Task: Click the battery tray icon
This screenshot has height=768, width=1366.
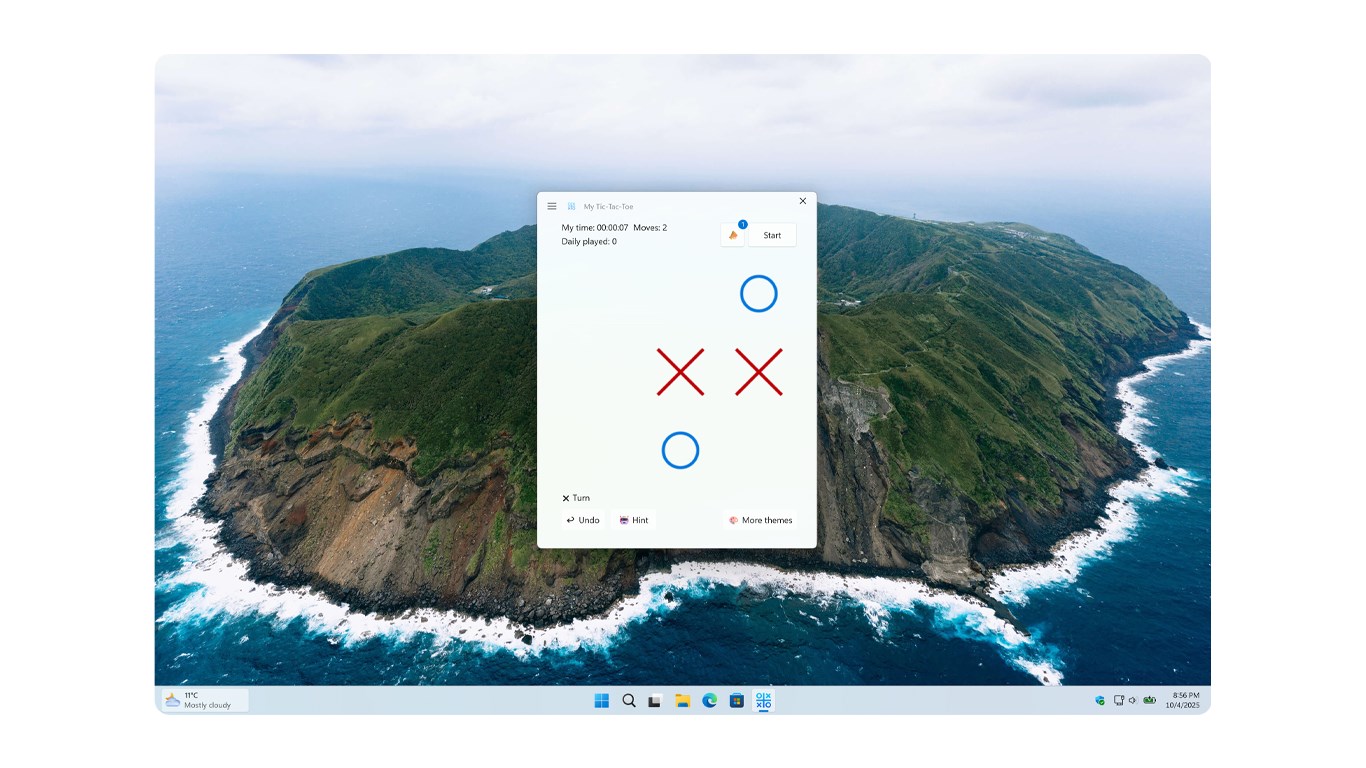Action: click(1150, 701)
